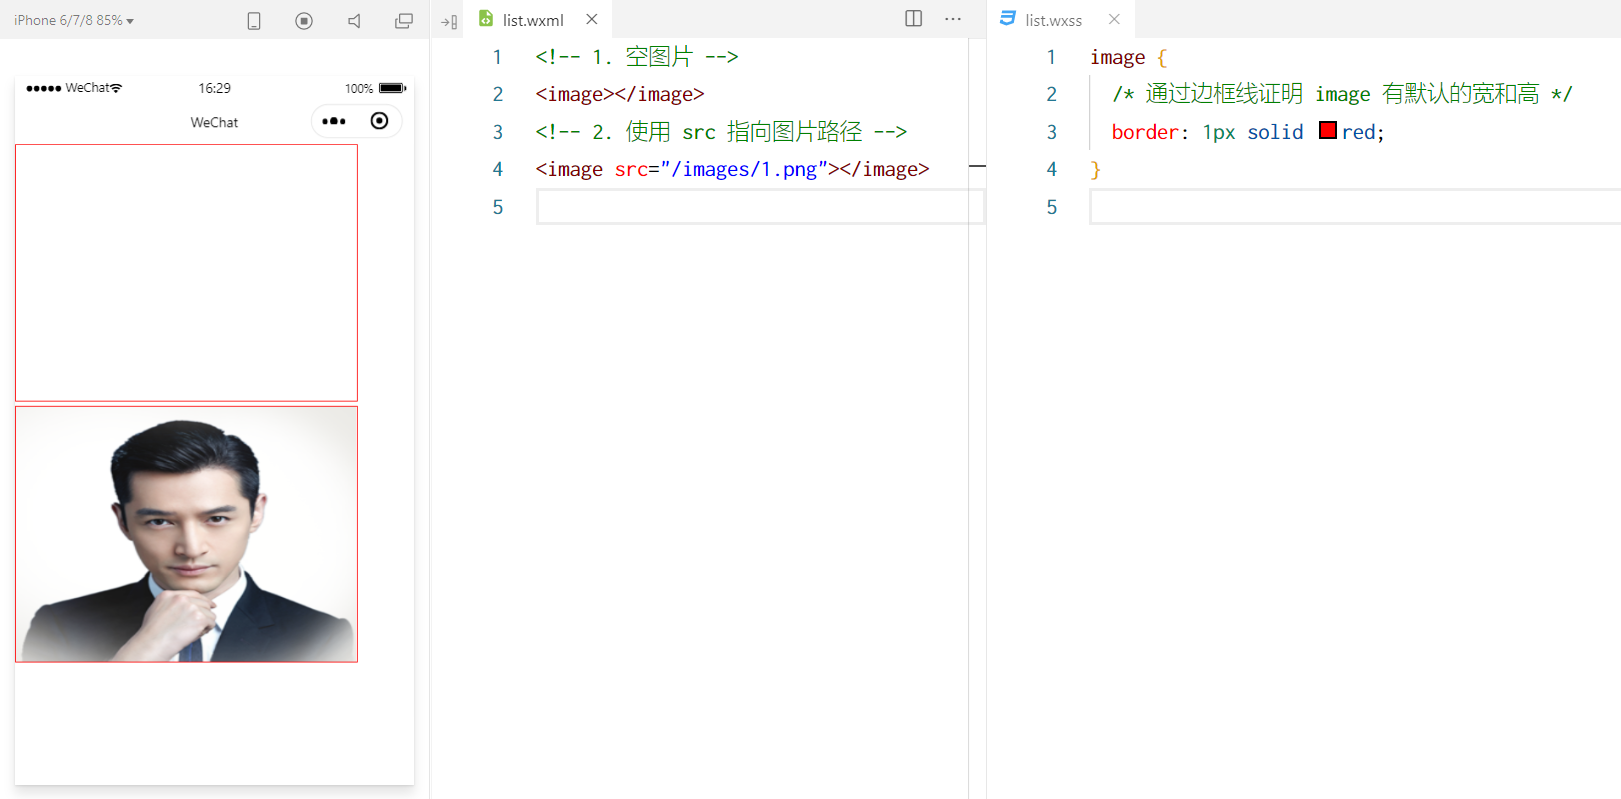Switch to the list.wxml tab

point(533,20)
